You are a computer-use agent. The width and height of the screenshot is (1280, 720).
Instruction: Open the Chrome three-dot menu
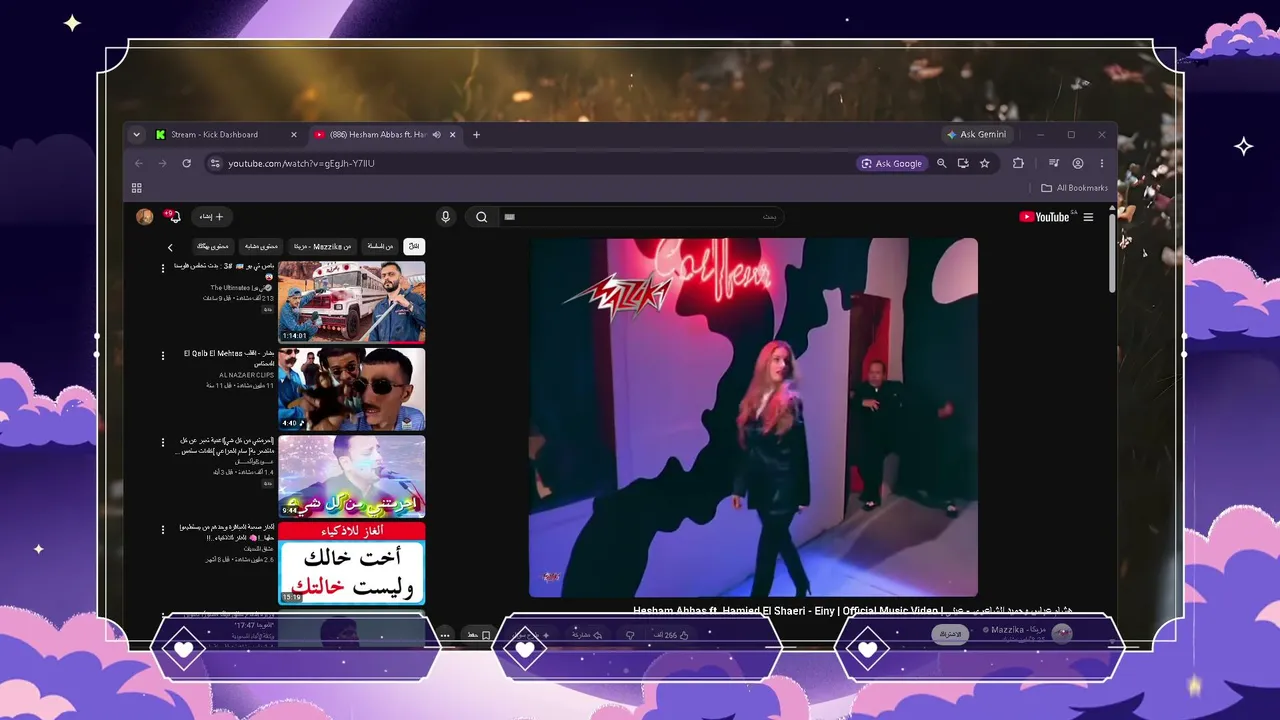1102,163
